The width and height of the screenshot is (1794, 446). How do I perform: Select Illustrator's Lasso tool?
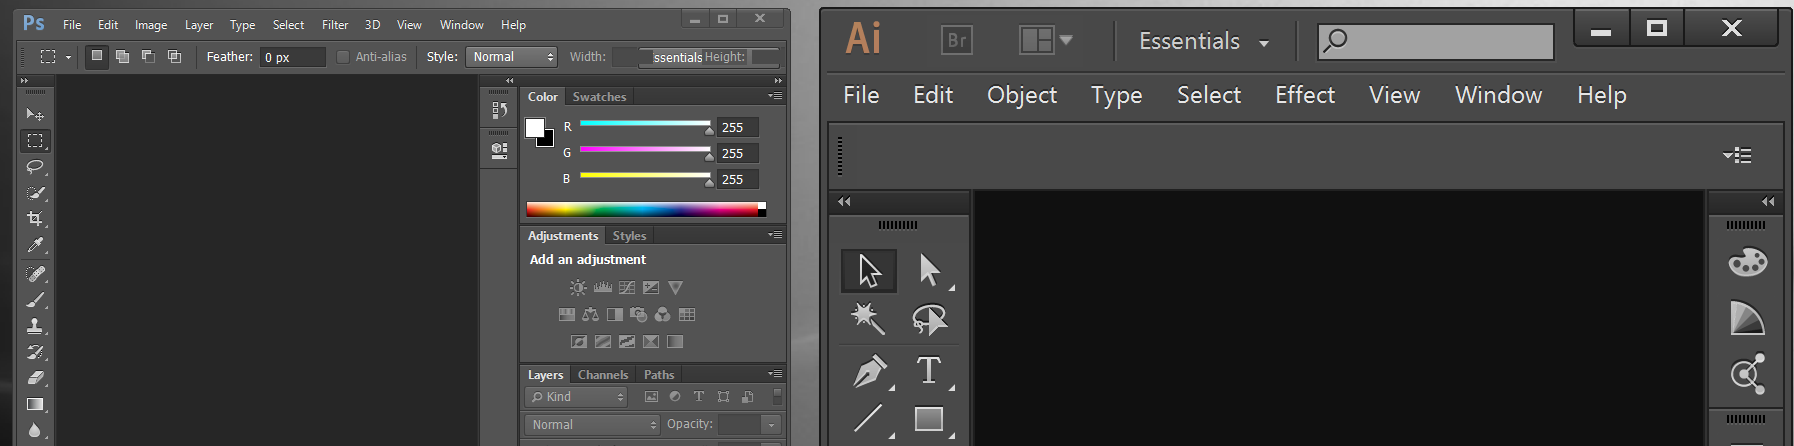(x=929, y=319)
